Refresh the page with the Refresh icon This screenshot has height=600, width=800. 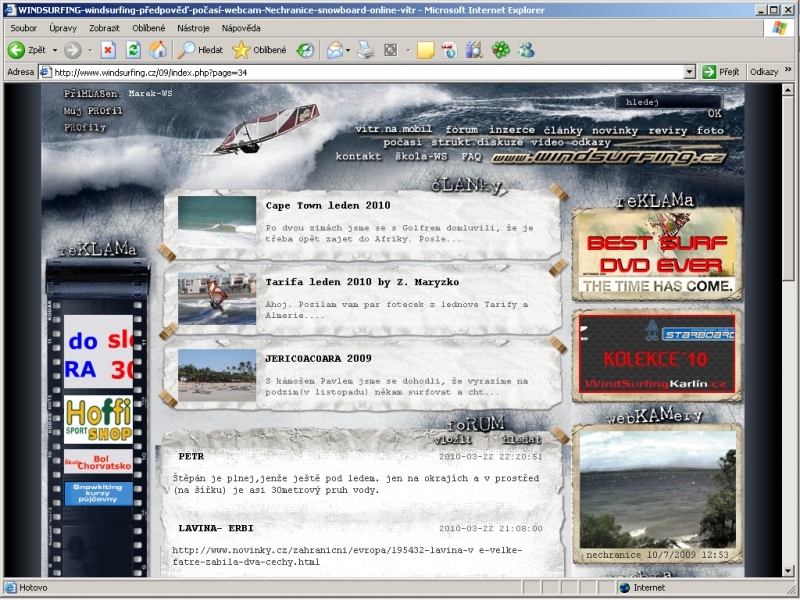(x=133, y=50)
